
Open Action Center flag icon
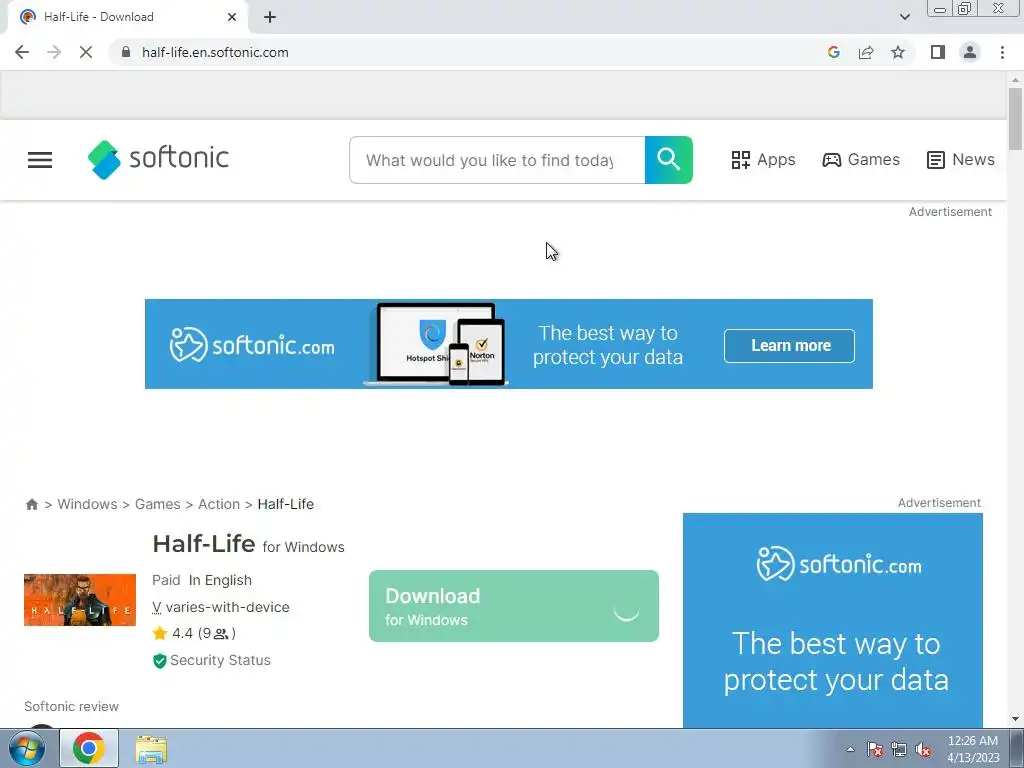[874, 749]
